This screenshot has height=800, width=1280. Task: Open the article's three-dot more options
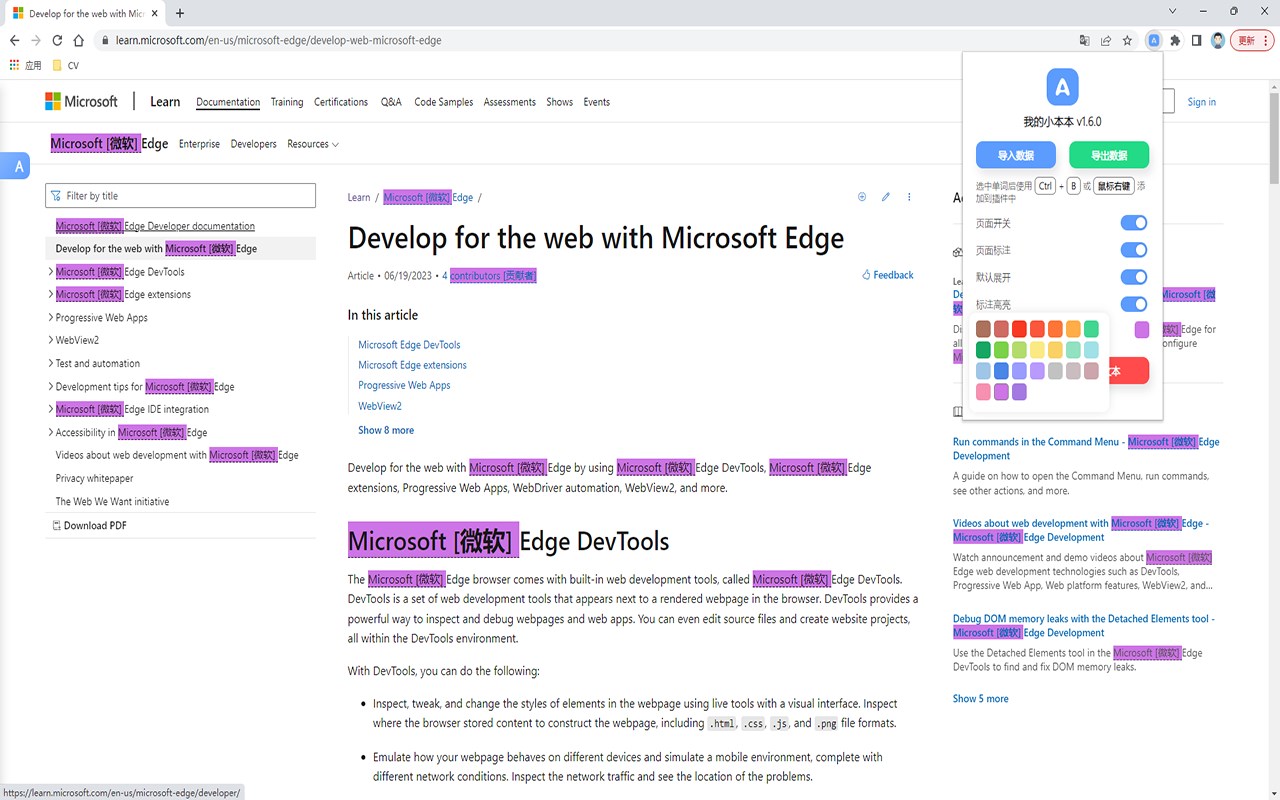tap(909, 197)
